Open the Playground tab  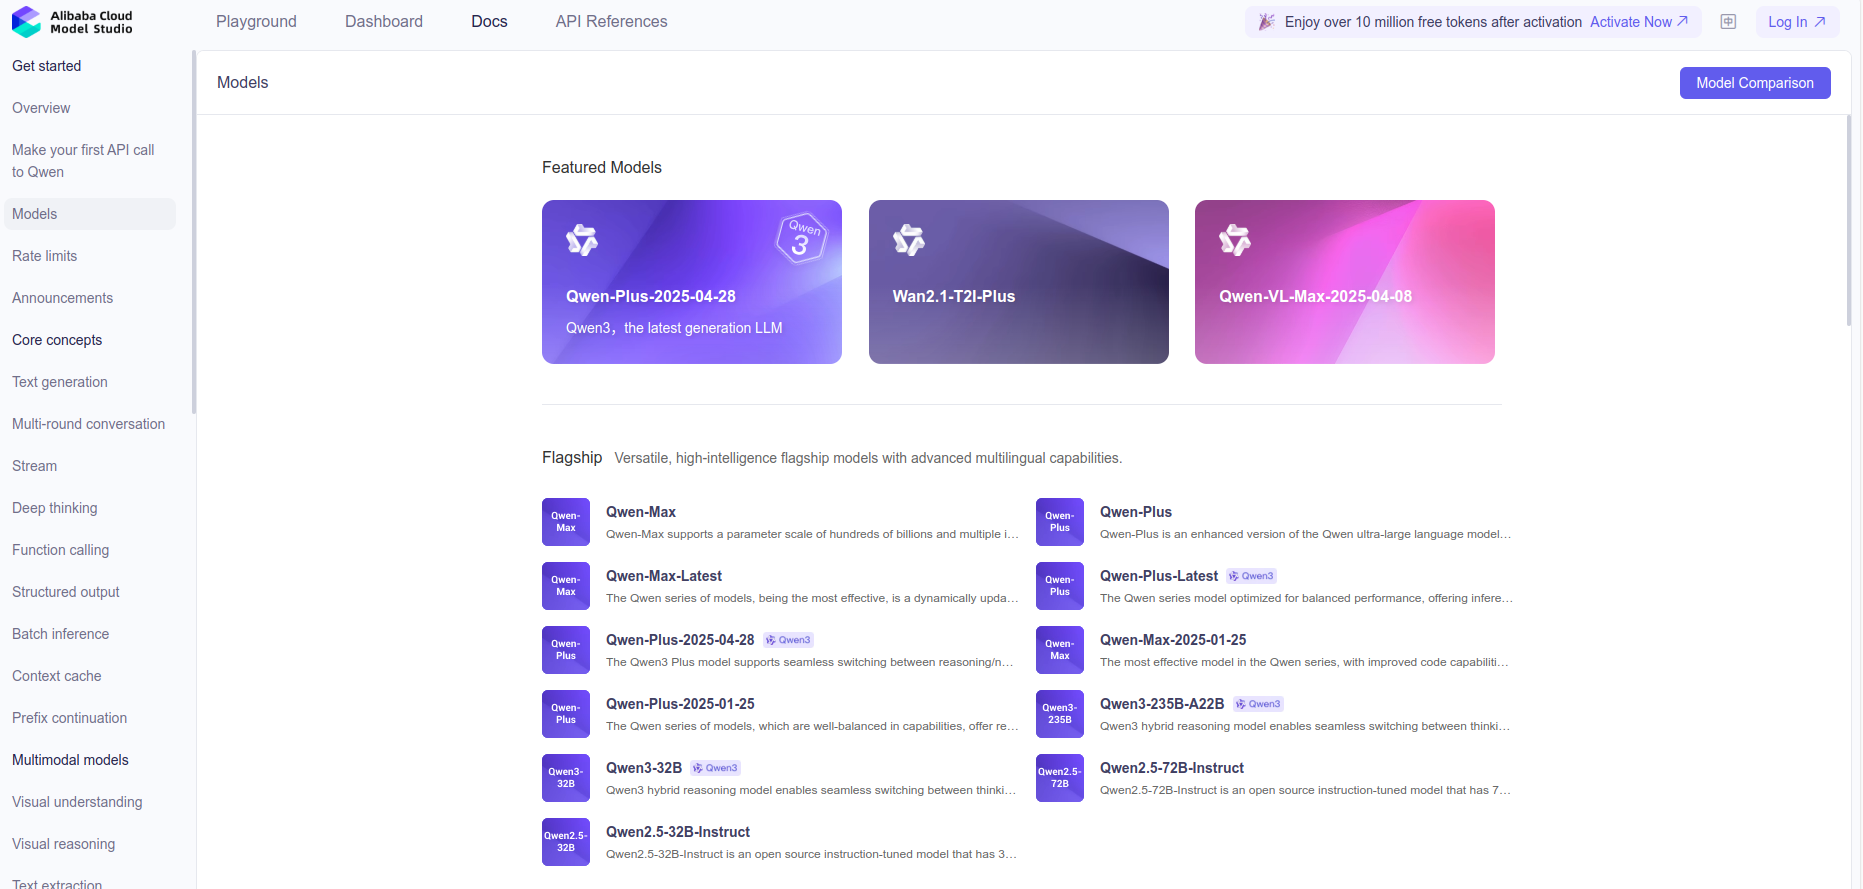(x=256, y=22)
